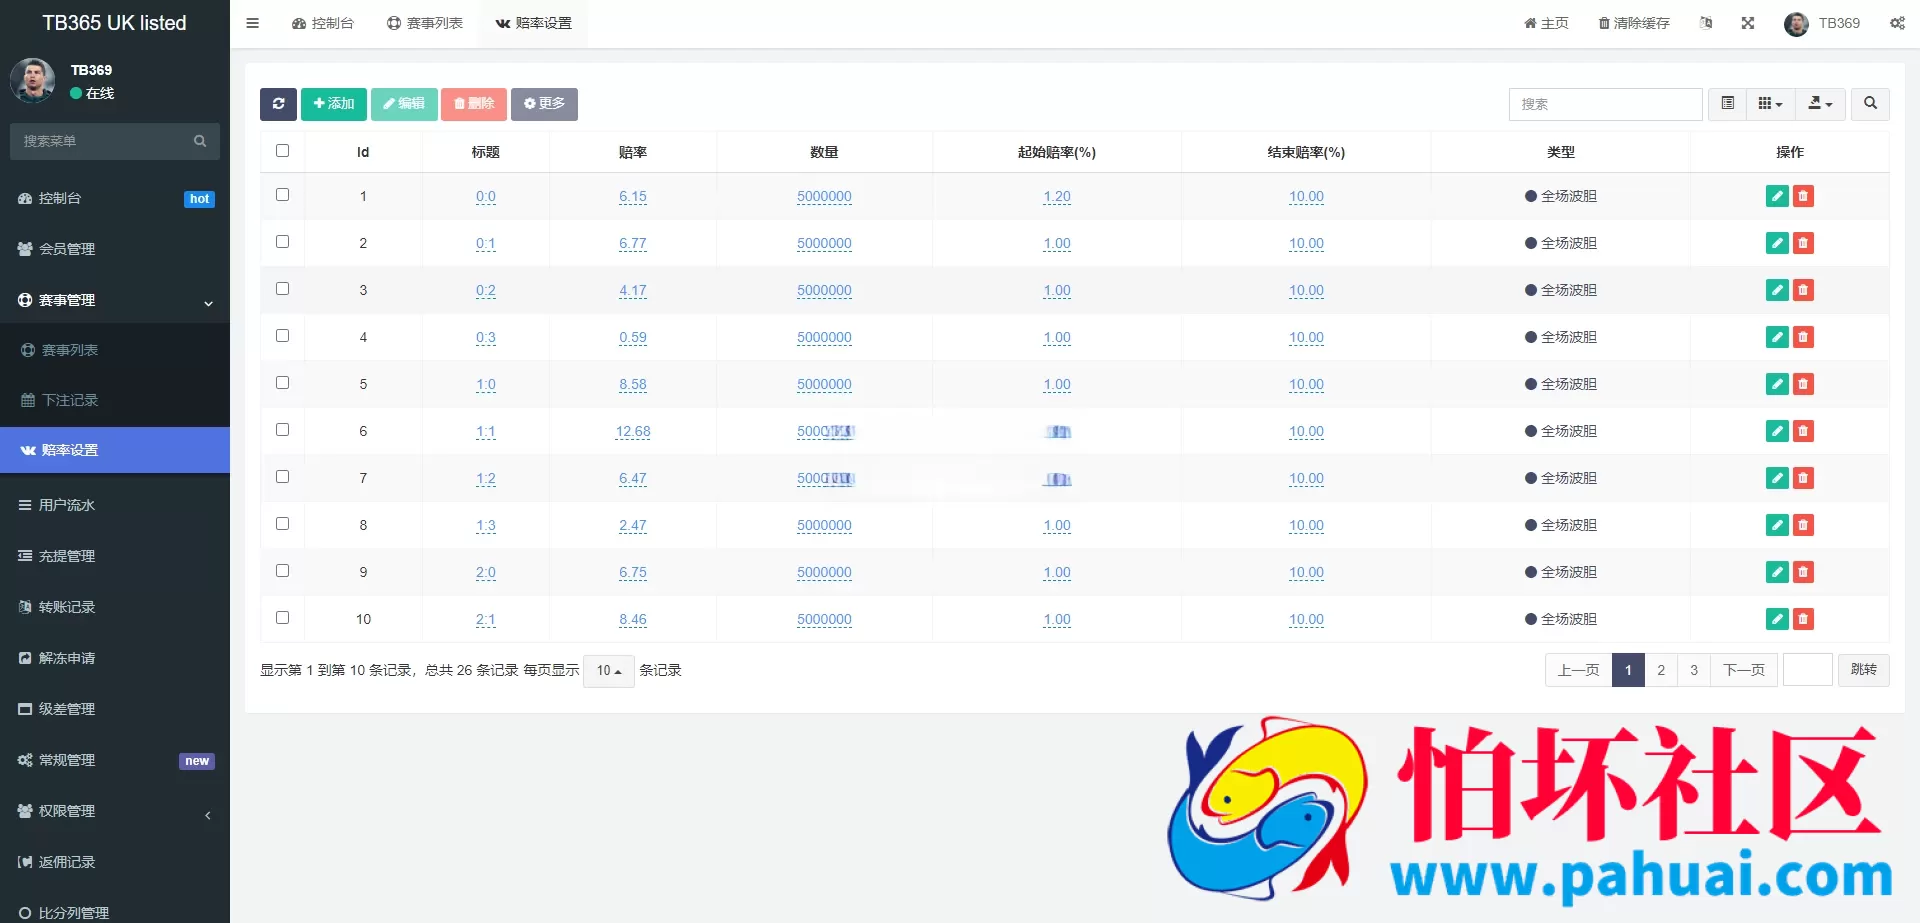Check the select-all checkbox in table header
Viewport: 1920px width, 923px height.
282,151
